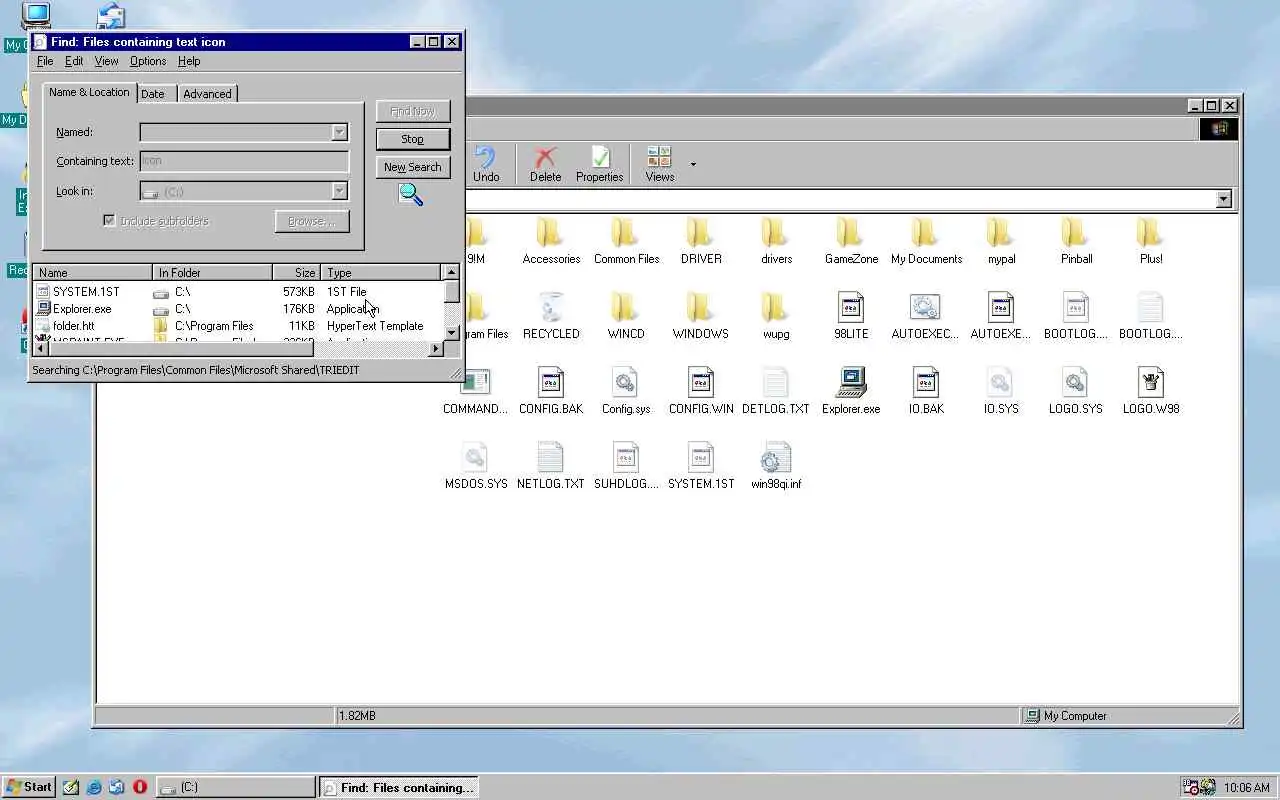Select the IO.SYS file
The height and width of the screenshot is (800, 1280).
(x=1001, y=392)
